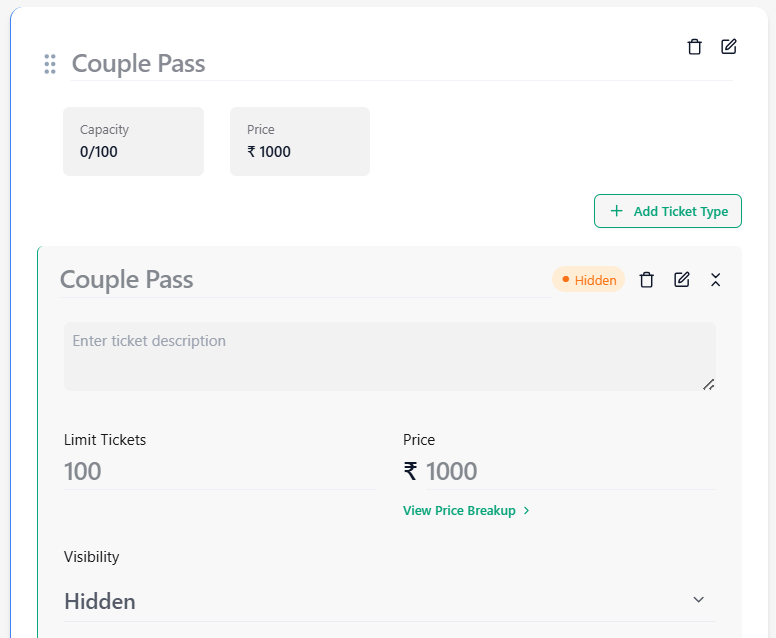Click the rupee symbol beside price 1000
This screenshot has width=776, height=638.
pyautogui.click(x=410, y=471)
